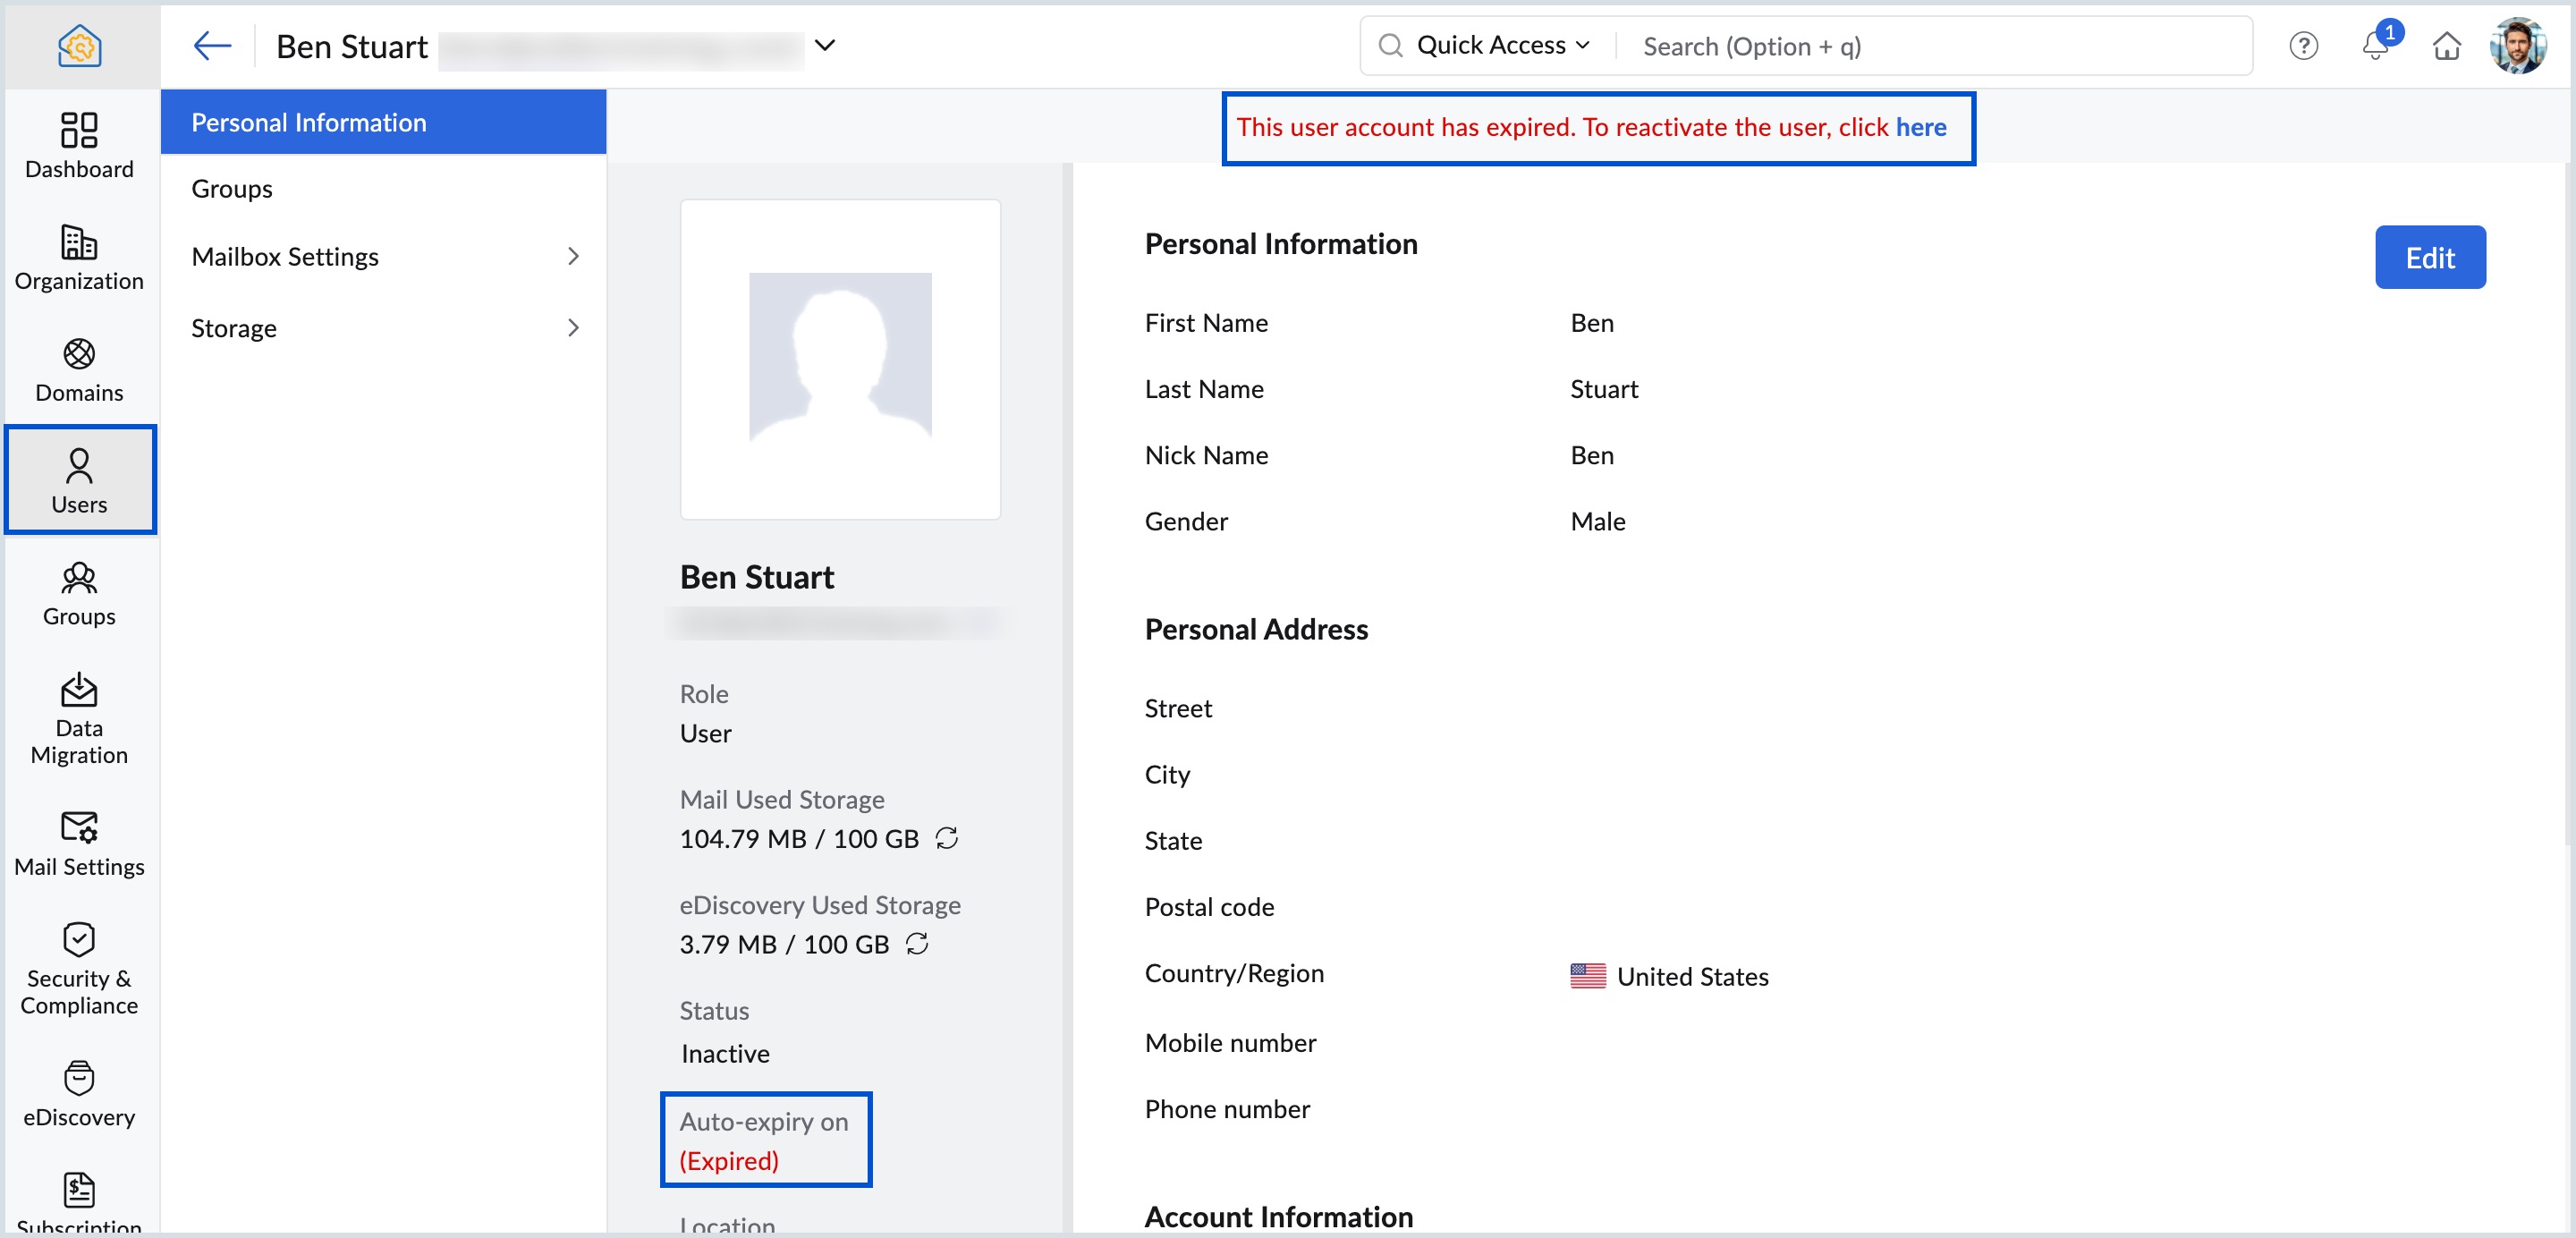This screenshot has width=2576, height=1238.
Task: Click the 'here' link to reactivate user
Action: tap(1920, 127)
